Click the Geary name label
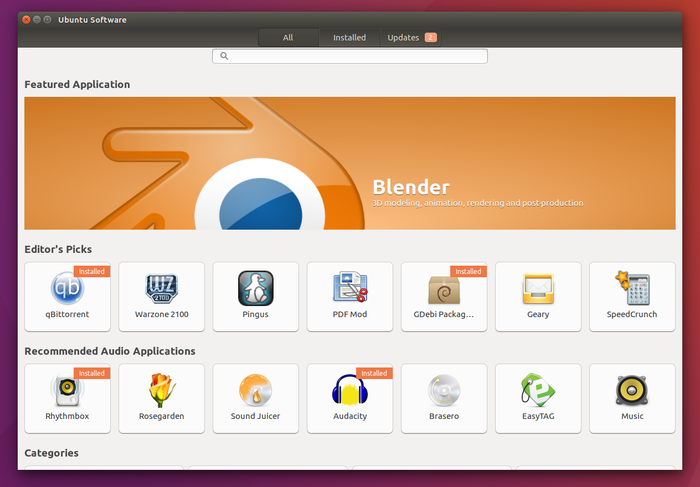Viewport: 700px width, 487px height. 538,314
